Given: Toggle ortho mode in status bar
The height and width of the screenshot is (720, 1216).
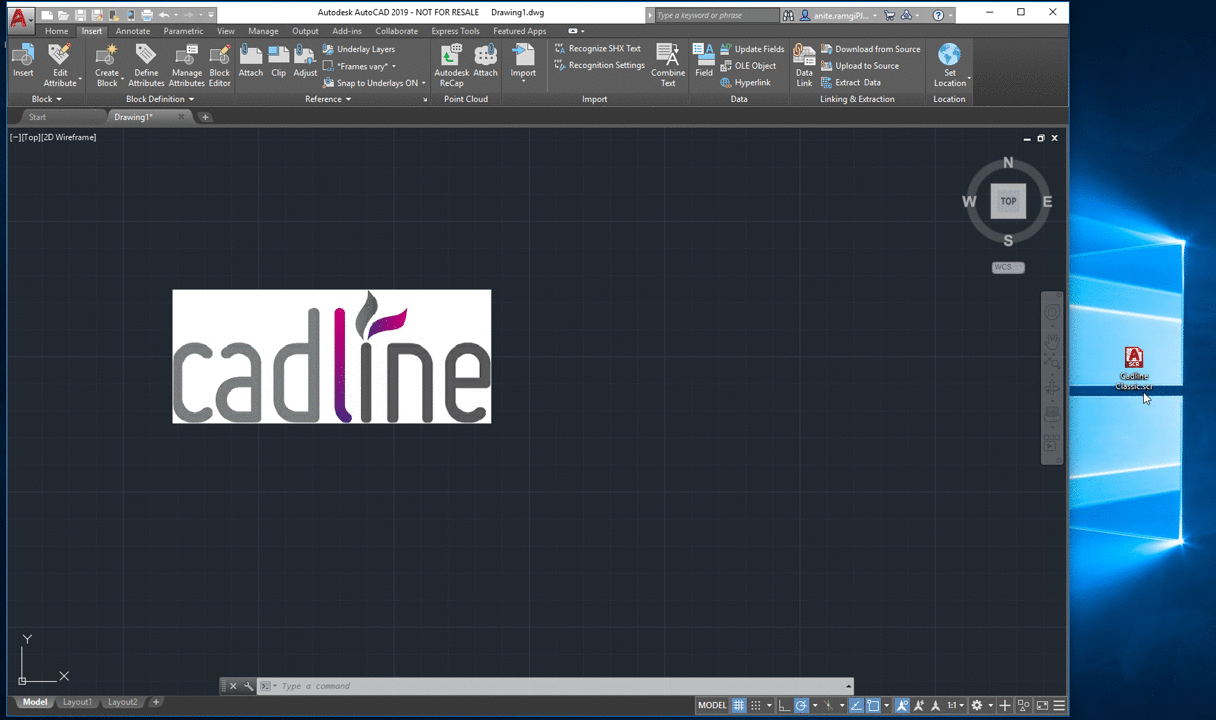Looking at the screenshot, I should [x=785, y=705].
